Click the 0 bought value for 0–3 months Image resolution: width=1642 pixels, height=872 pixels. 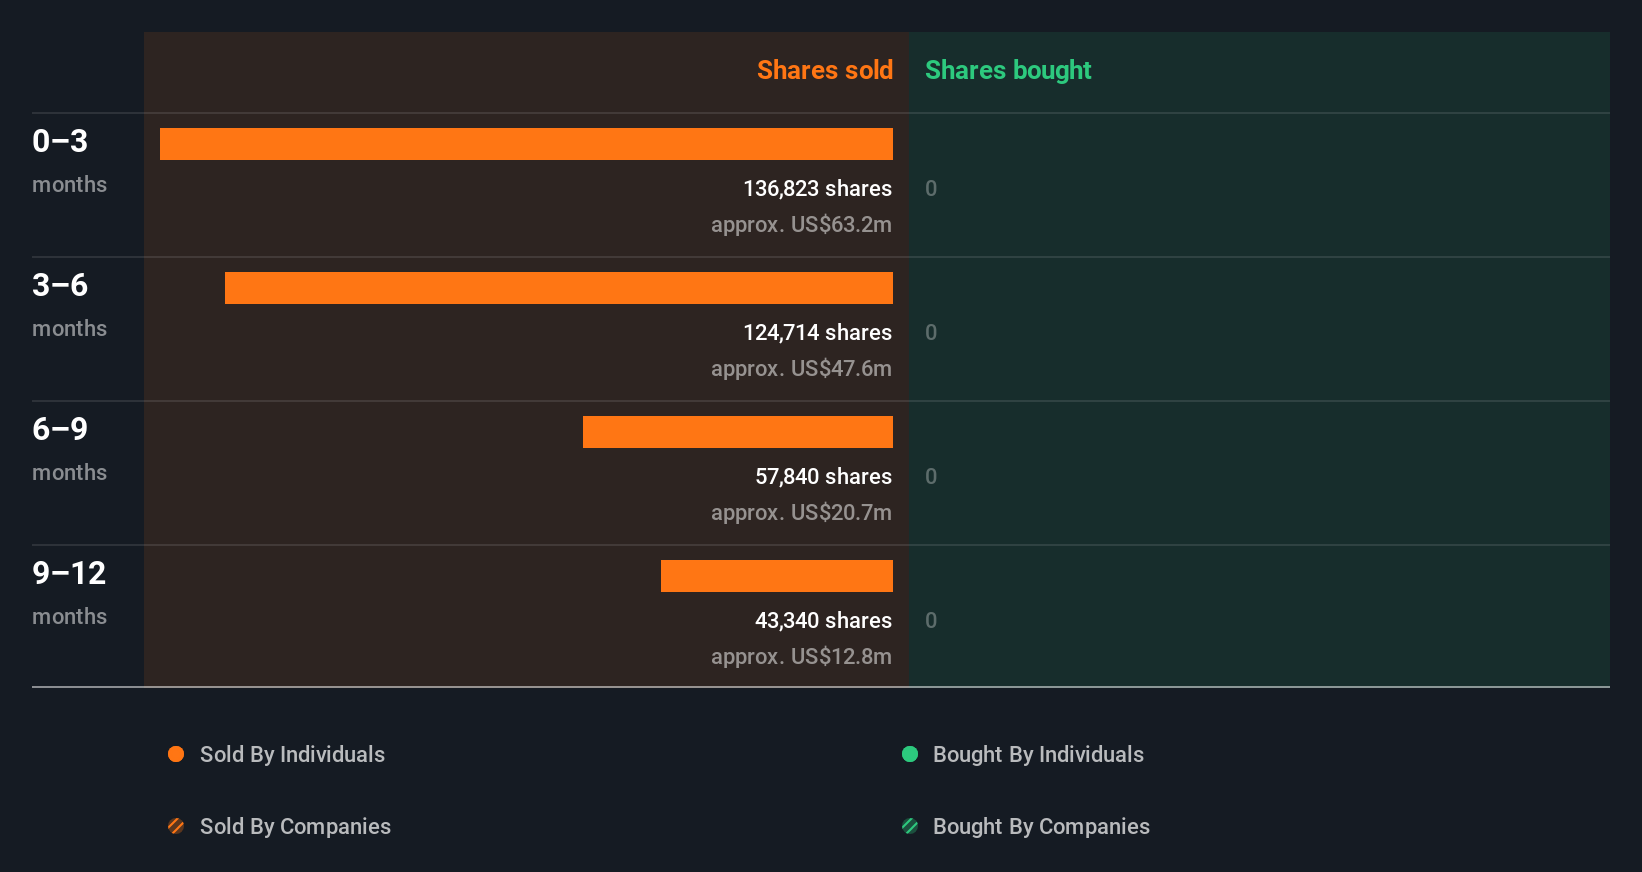(931, 188)
